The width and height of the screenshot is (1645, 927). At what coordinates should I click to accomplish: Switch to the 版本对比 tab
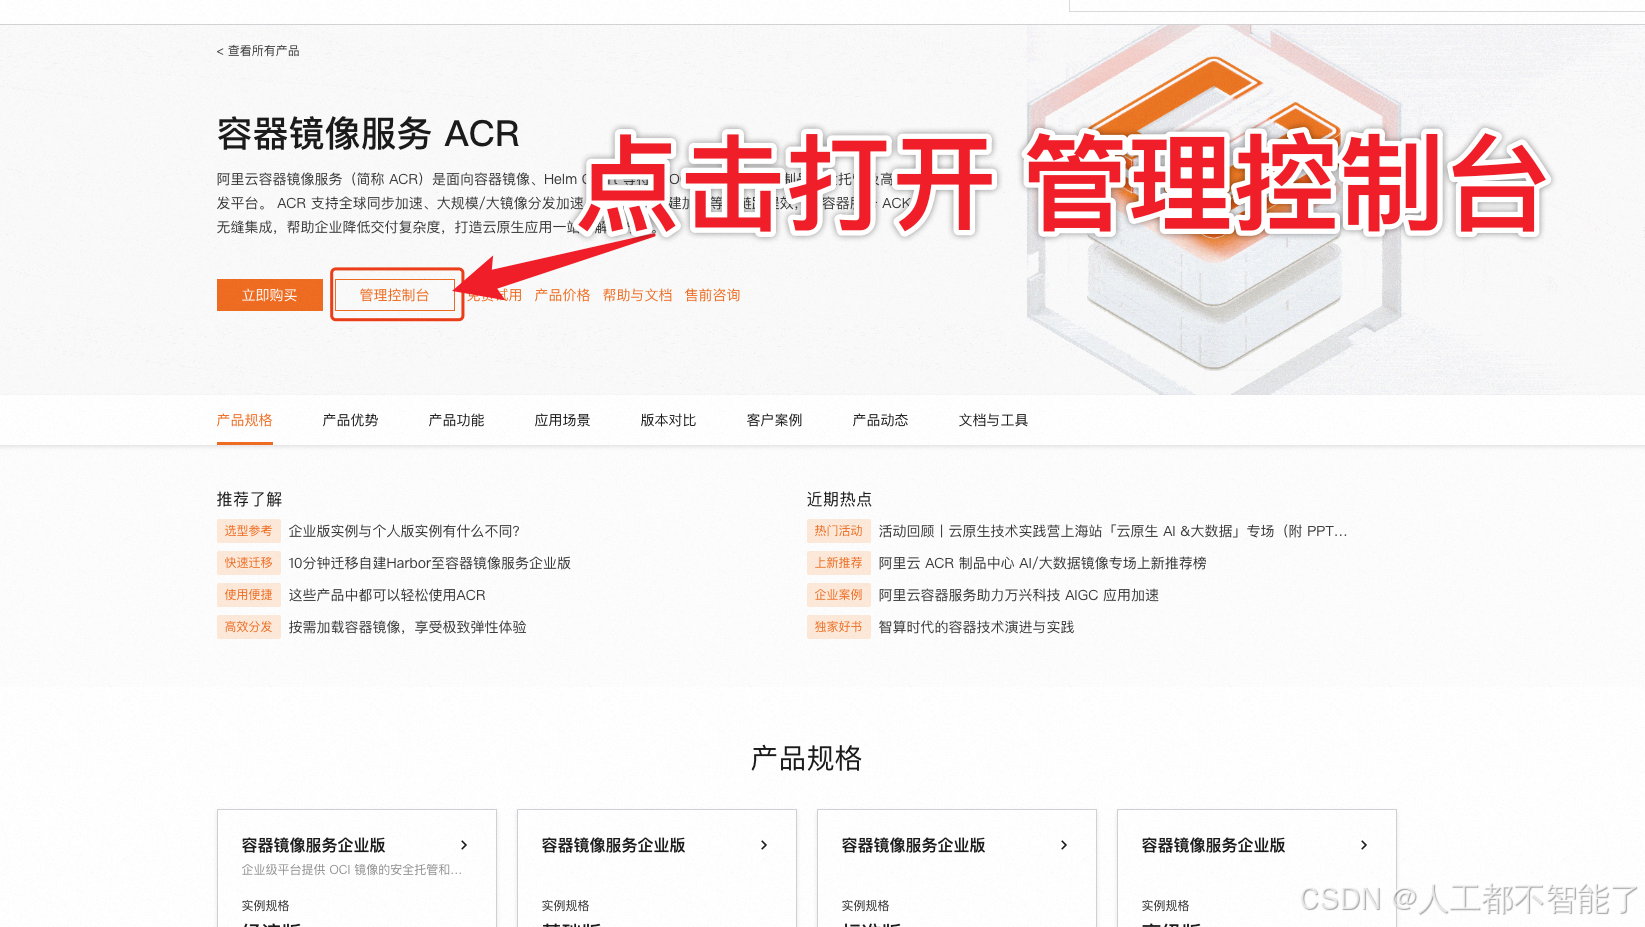point(668,420)
